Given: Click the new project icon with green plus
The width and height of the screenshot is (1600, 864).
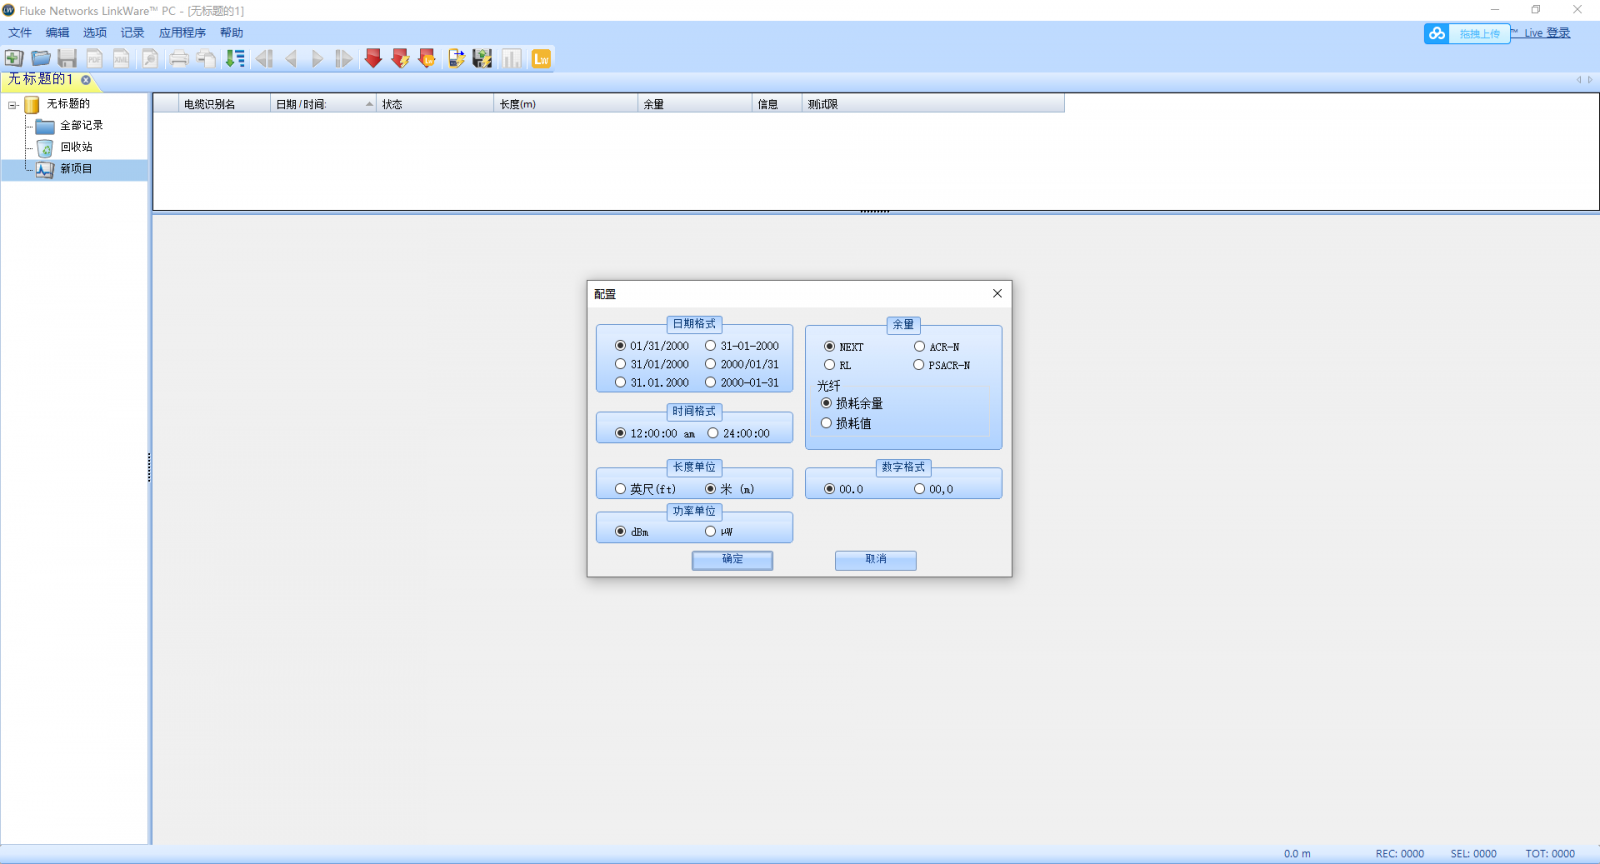Looking at the screenshot, I should (14, 59).
